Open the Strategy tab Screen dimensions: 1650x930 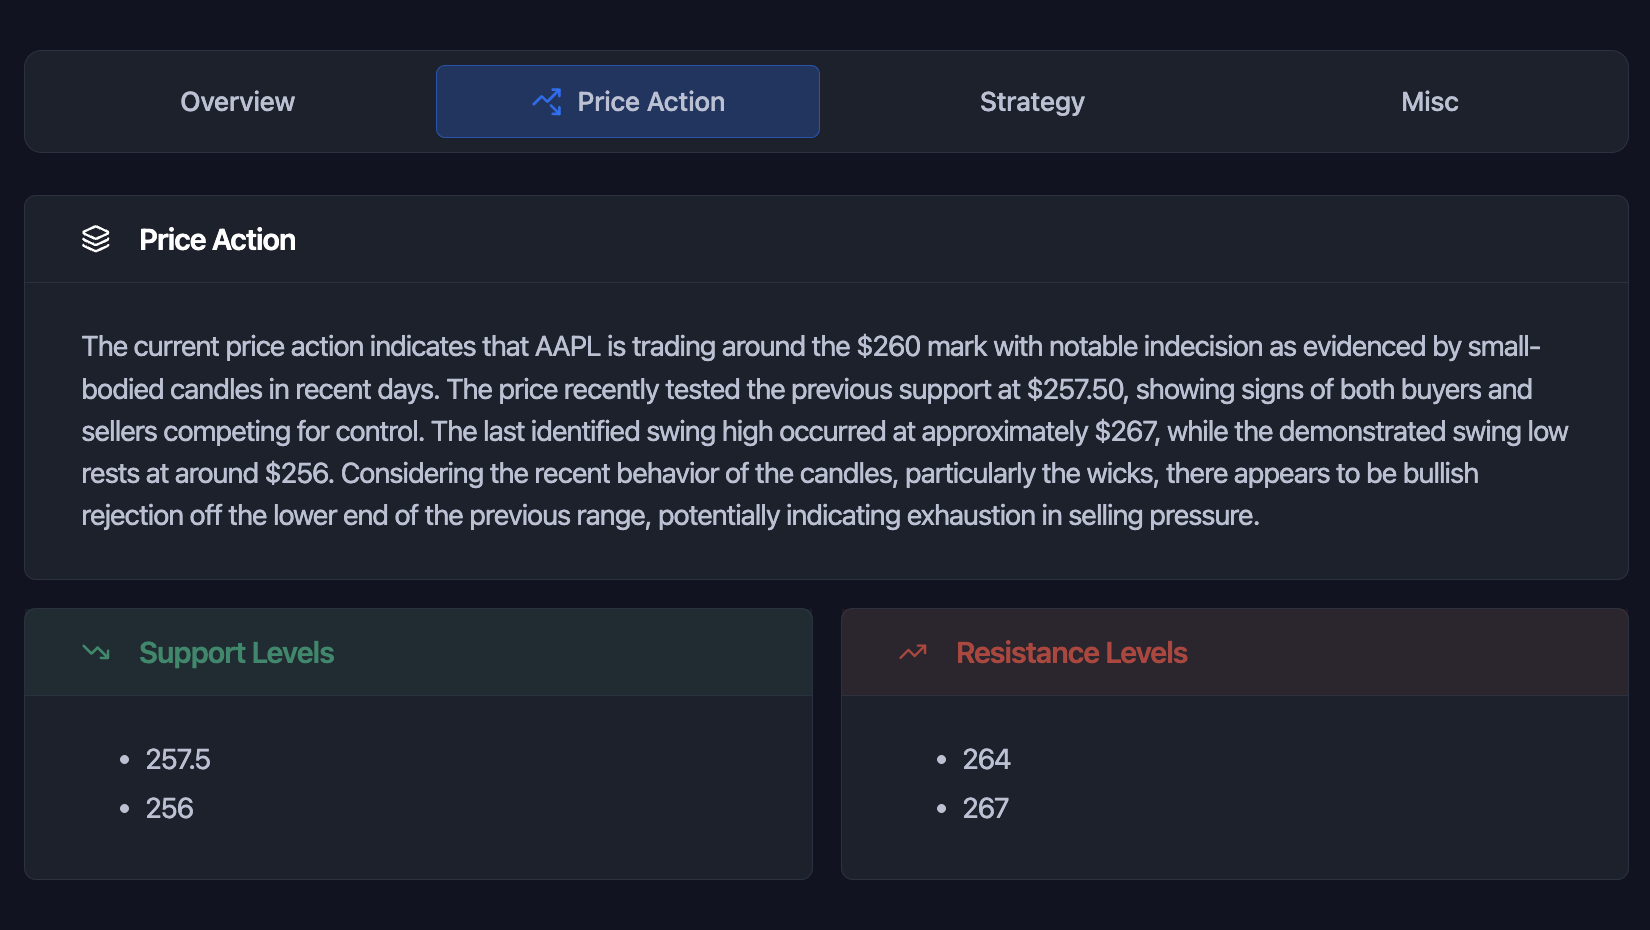[x=1032, y=102]
